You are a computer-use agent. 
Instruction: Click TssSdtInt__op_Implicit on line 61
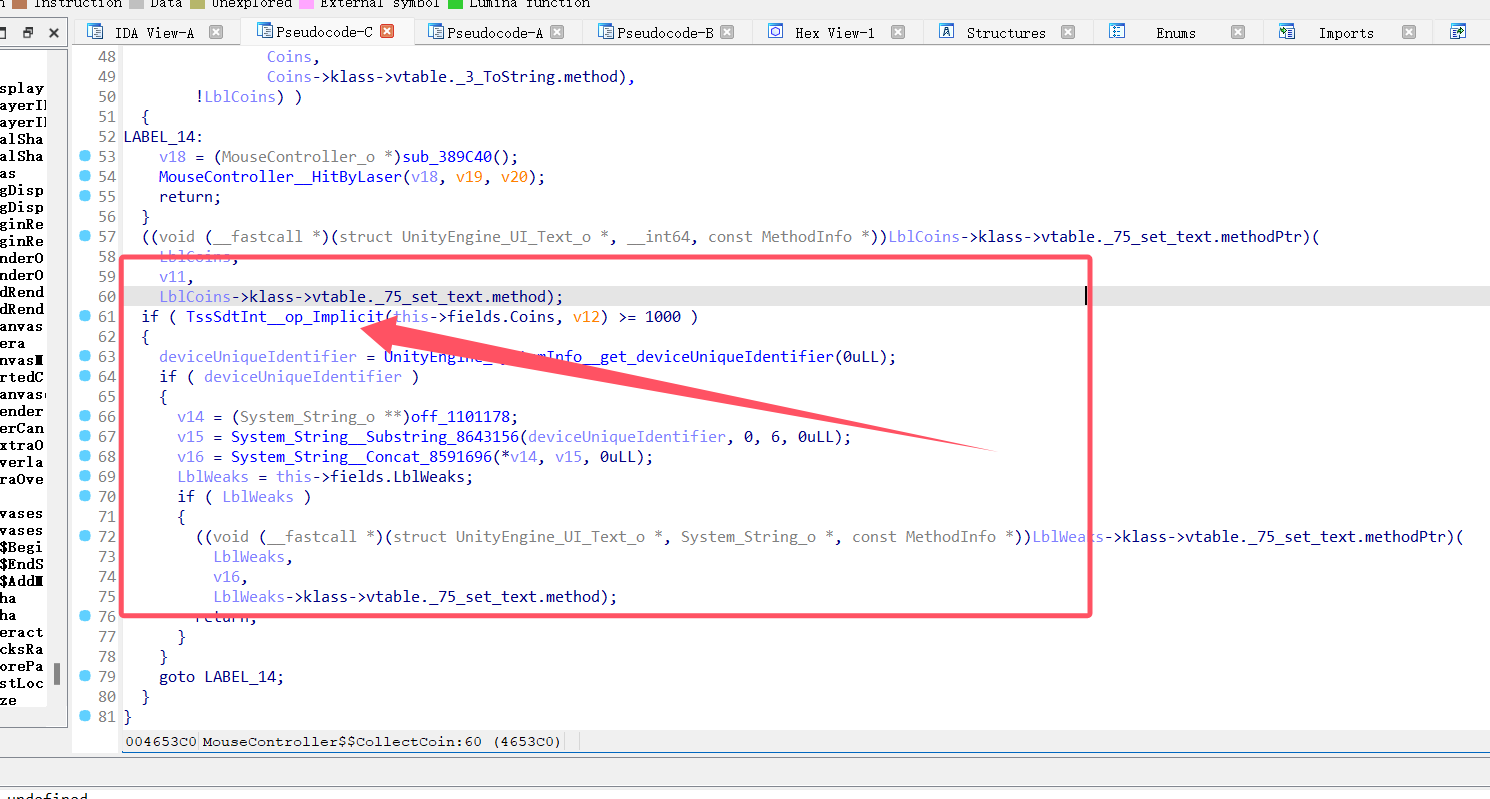[285, 317]
